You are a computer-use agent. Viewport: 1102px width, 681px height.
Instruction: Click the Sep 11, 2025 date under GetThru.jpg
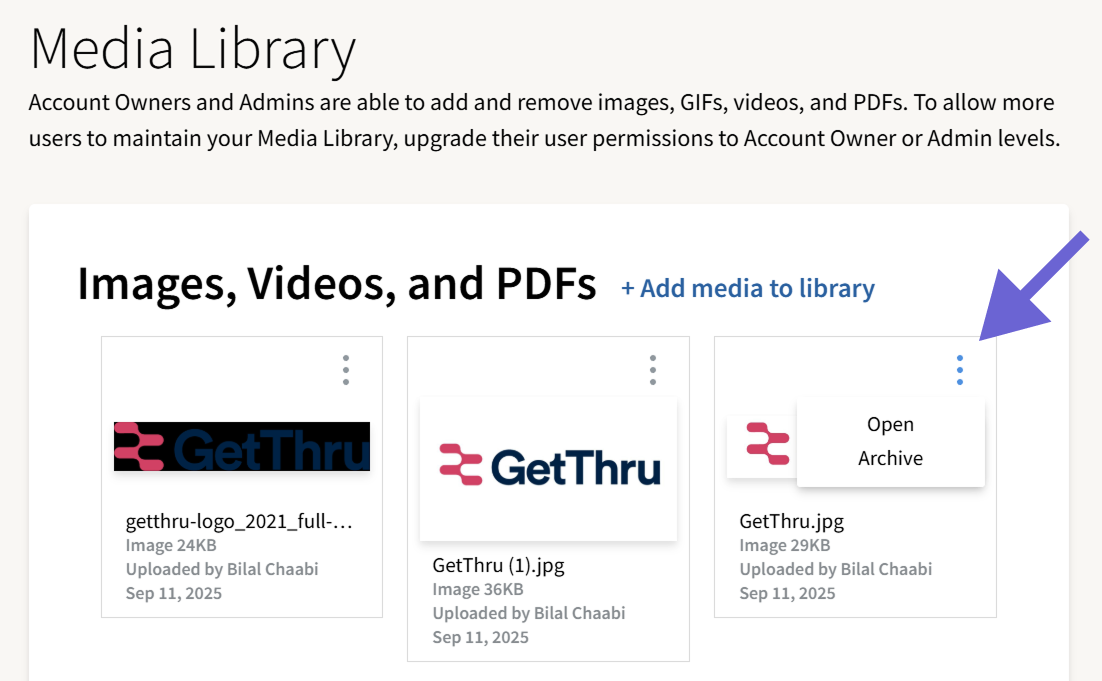point(787,593)
